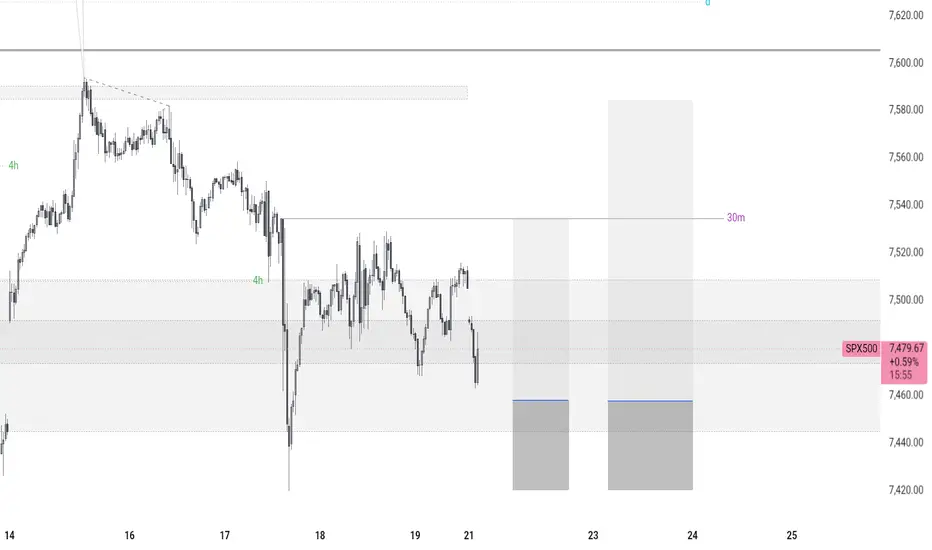Click date 25 on time axis
Viewport: 932px width, 550px height.
click(792, 535)
